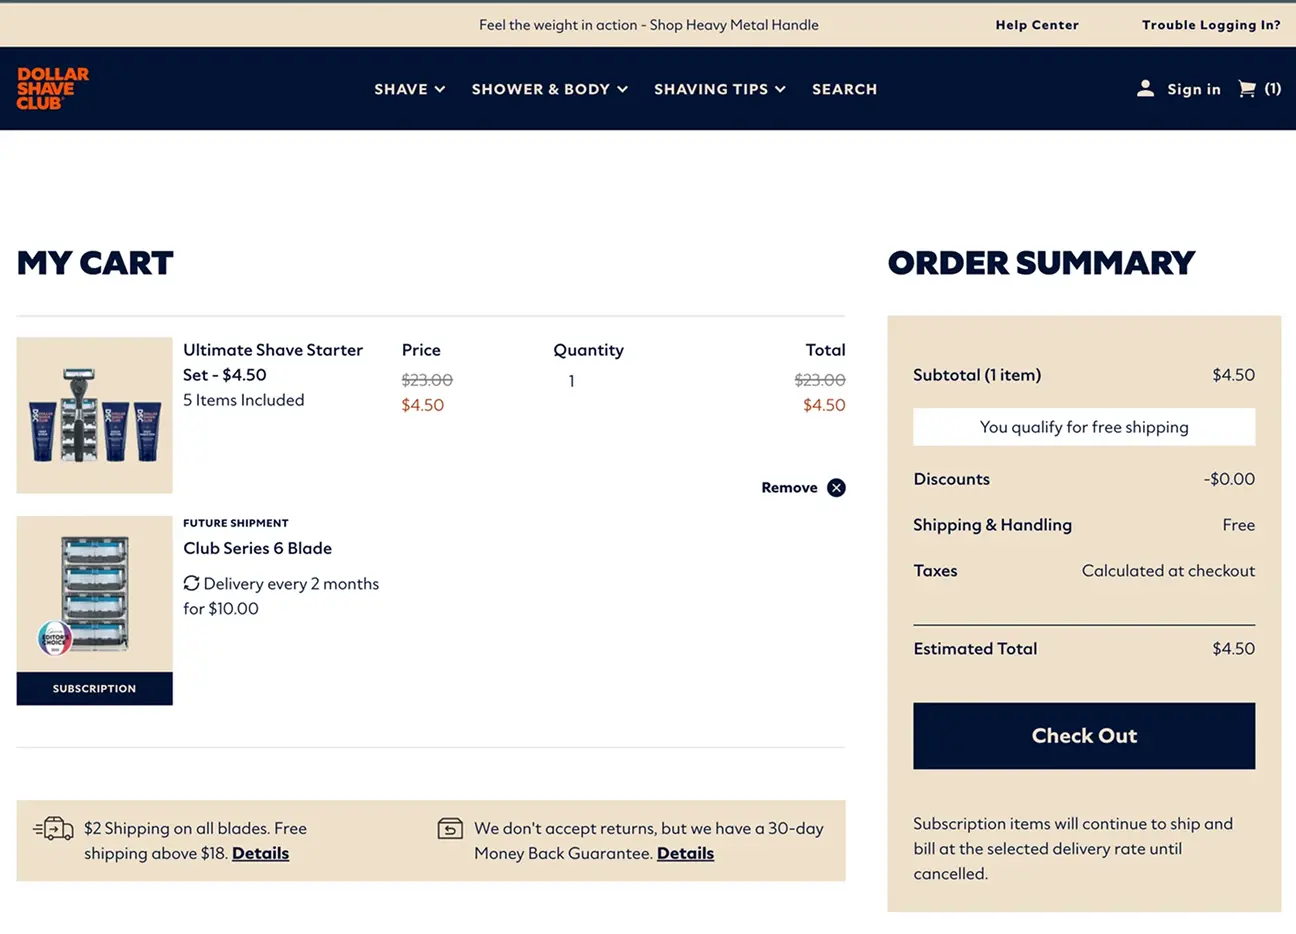Click "5 Items Included" text
Viewport: 1296px width, 934px height.
[243, 400]
